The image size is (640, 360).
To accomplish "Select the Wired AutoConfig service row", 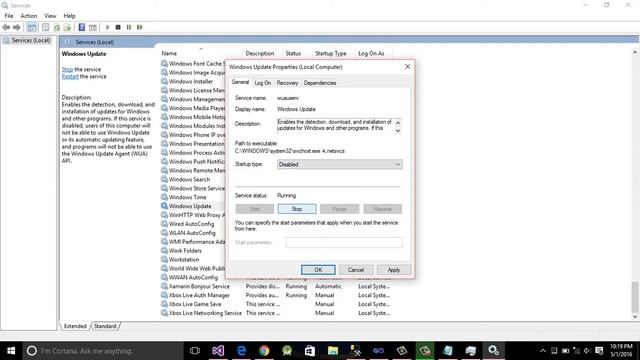I will [x=191, y=224].
